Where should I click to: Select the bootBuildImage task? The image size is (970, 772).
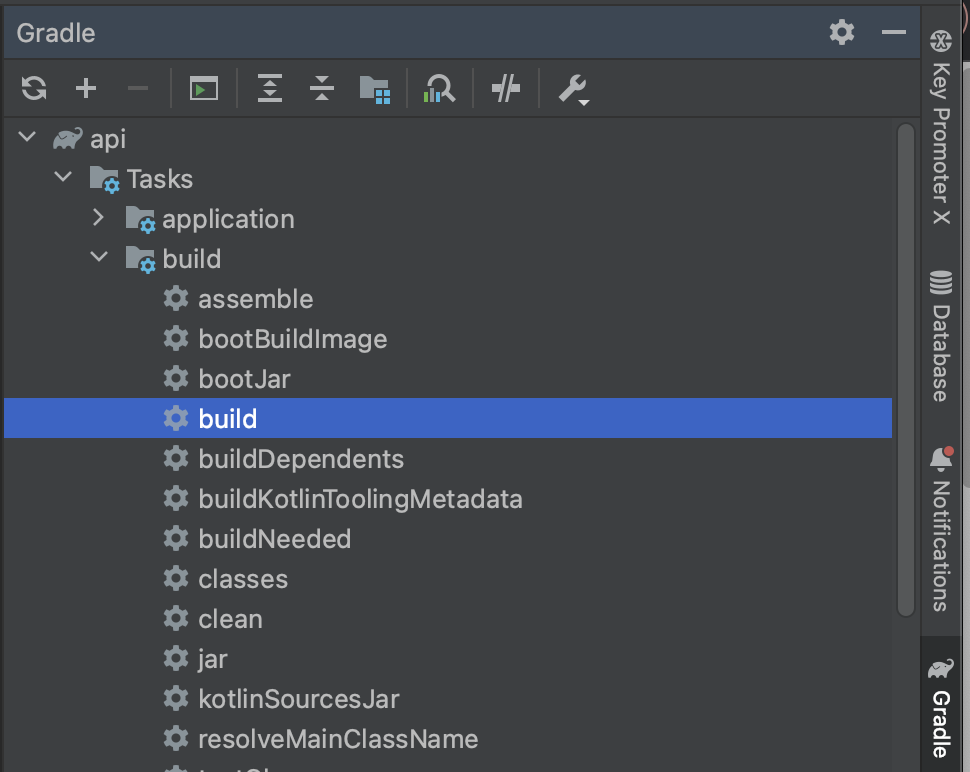[448, 339]
